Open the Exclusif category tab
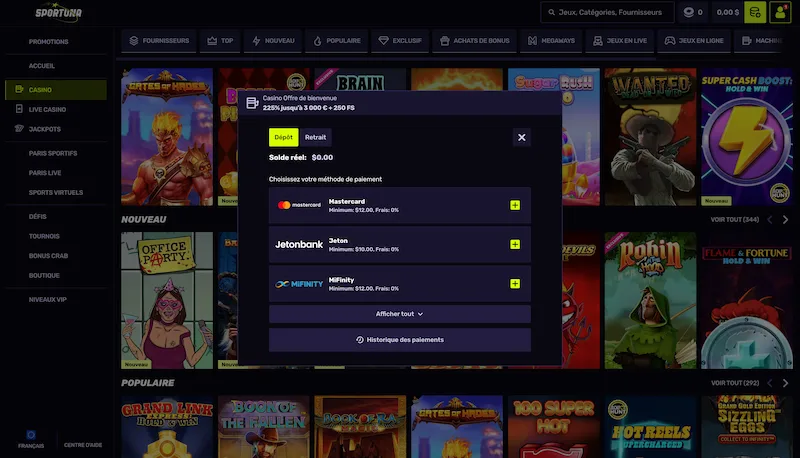Screen dimensions: 800x458 [x=400, y=41]
